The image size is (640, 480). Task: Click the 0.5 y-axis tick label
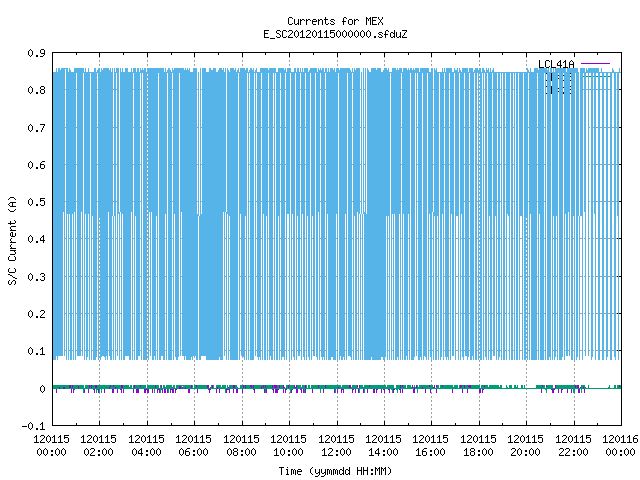click(x=36, y=202)
